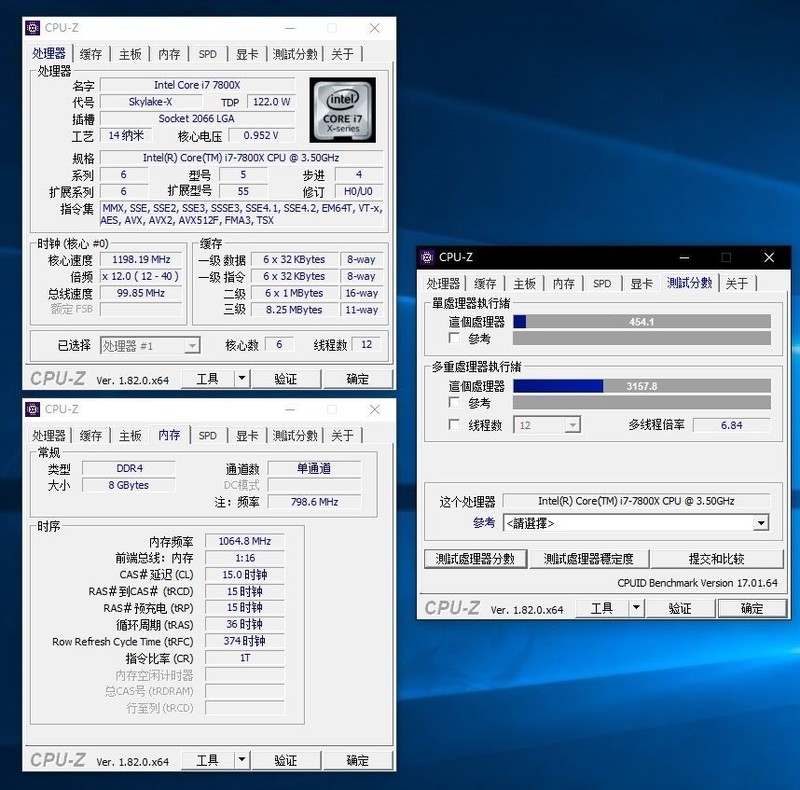Click the 三级 cache value 8.25 MBytes
Viewport: 800px width, 790px height.
coord(294,310)
